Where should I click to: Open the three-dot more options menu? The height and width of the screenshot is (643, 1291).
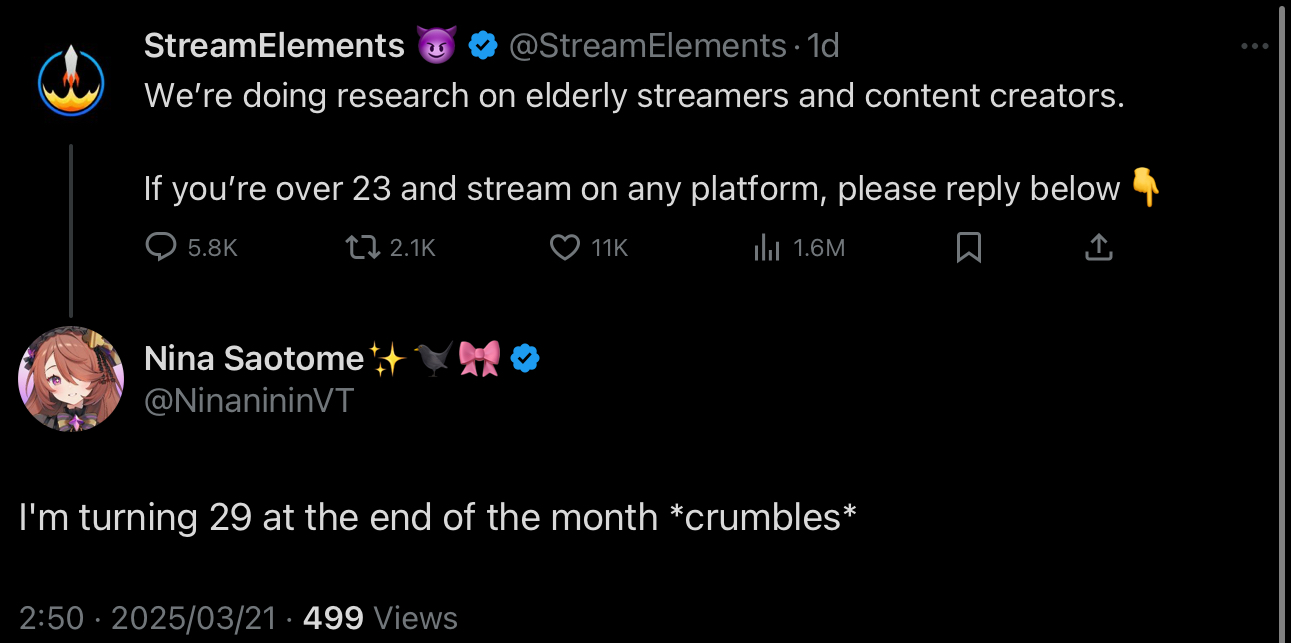point(1254,46)
